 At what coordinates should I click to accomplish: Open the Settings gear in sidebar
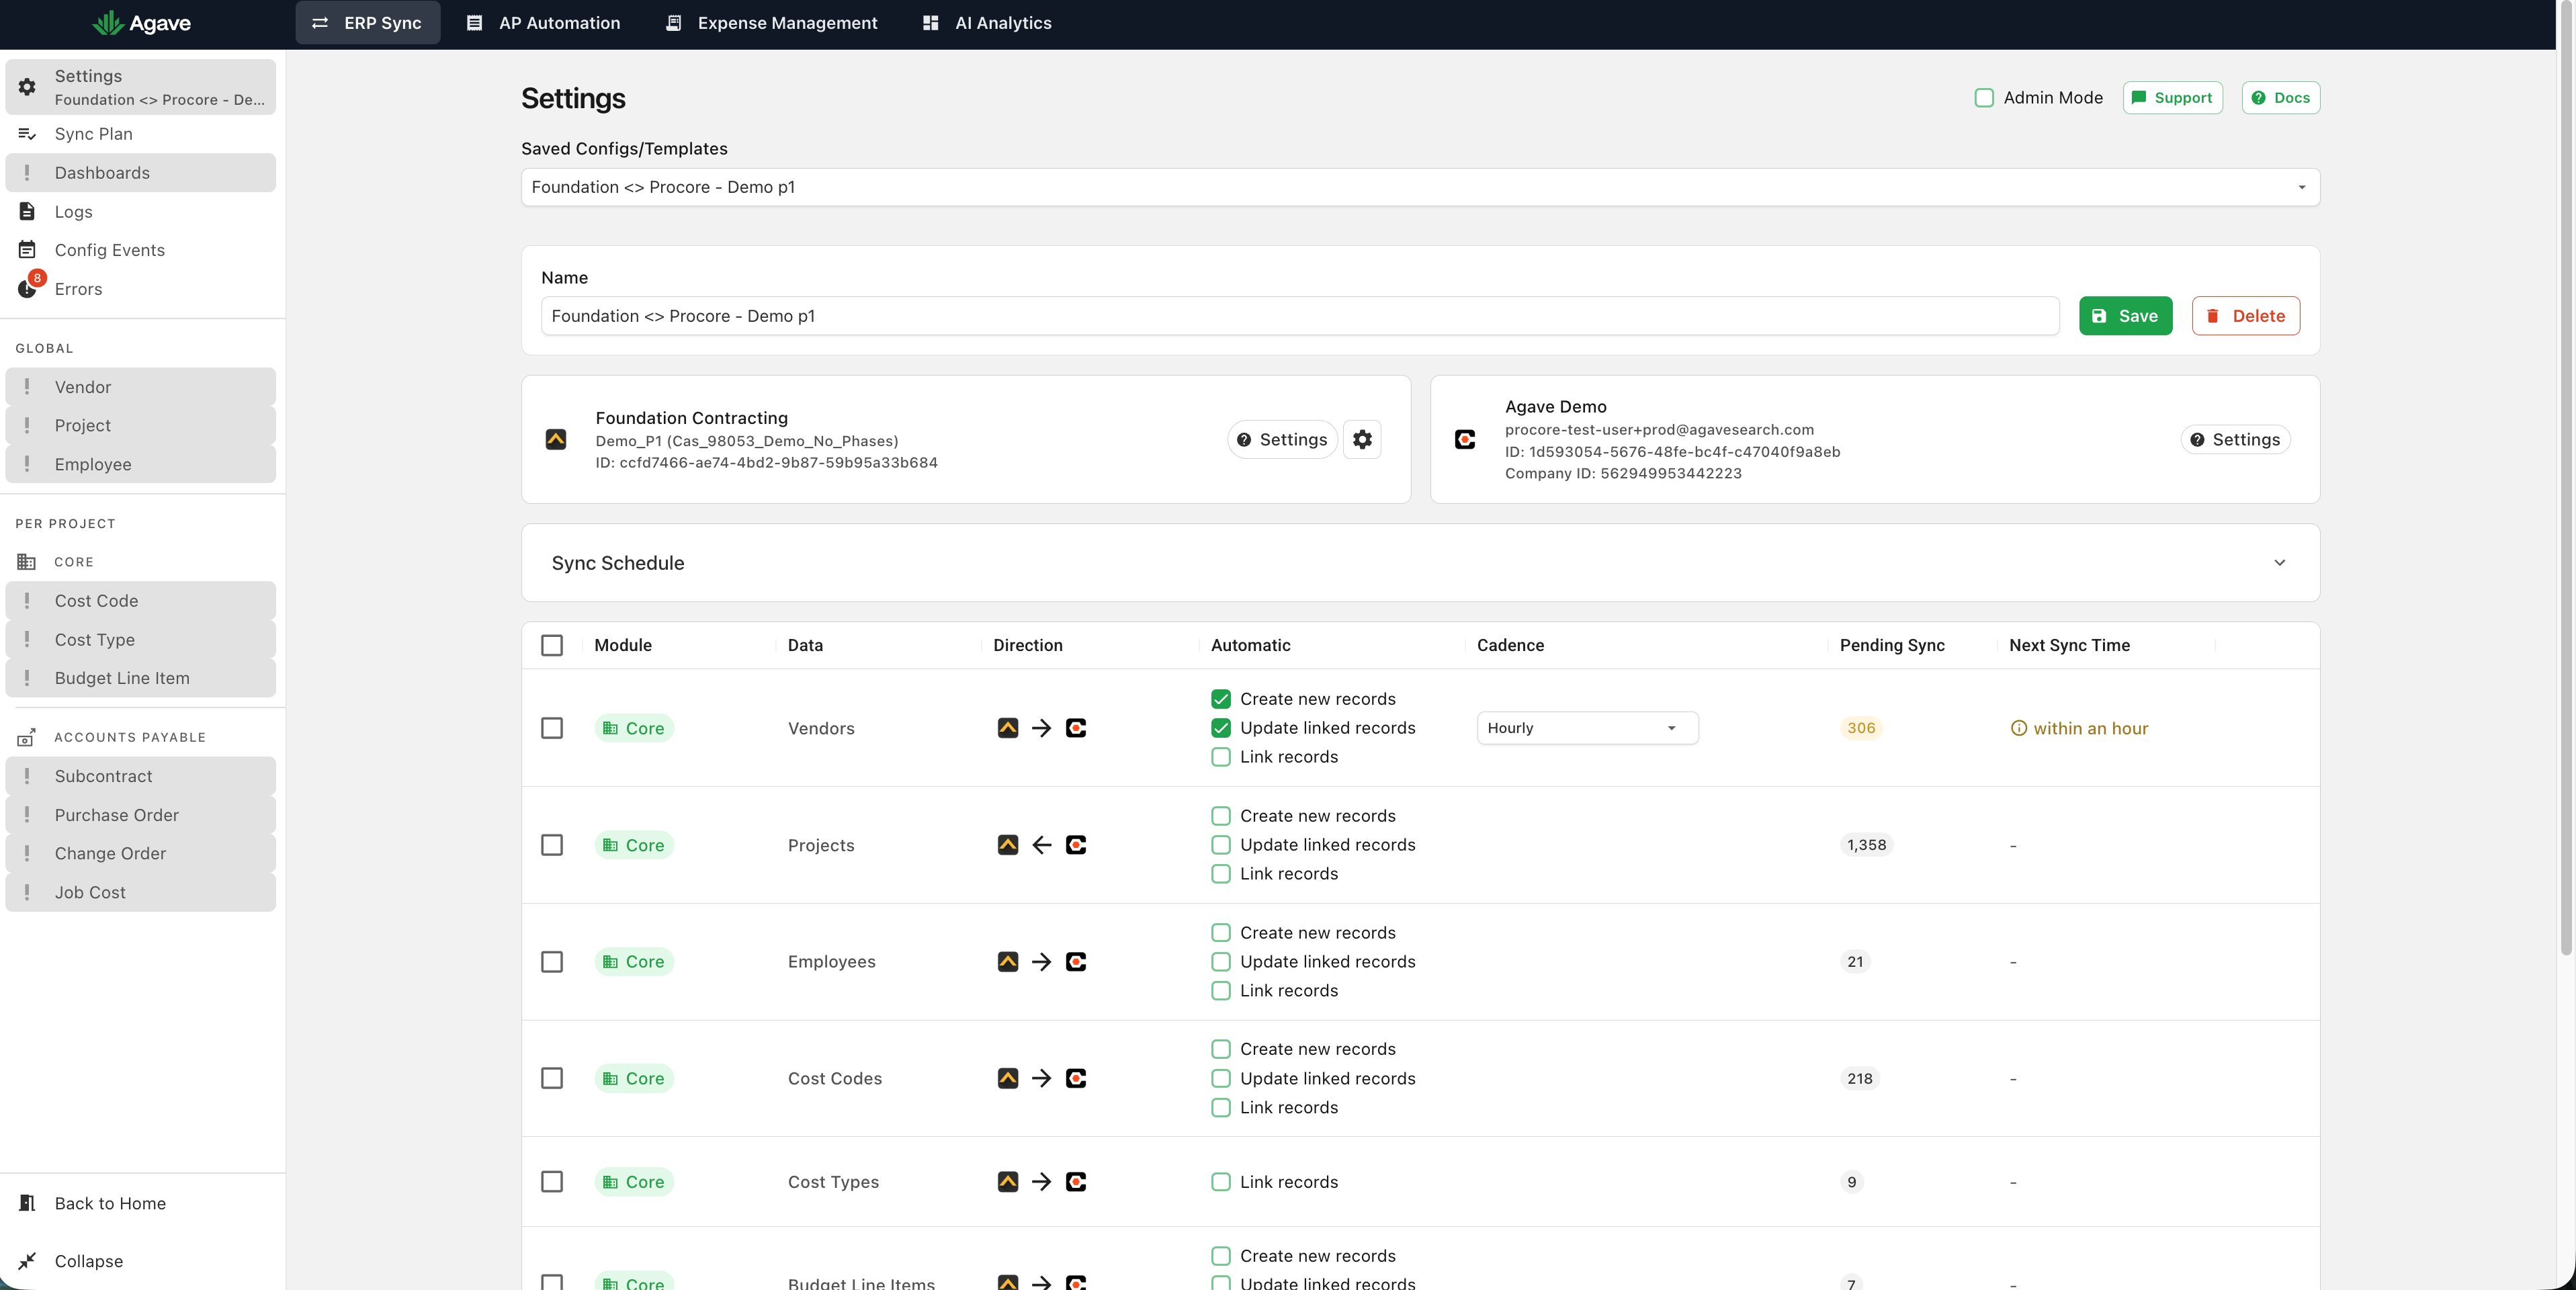[x=27, y=87]
